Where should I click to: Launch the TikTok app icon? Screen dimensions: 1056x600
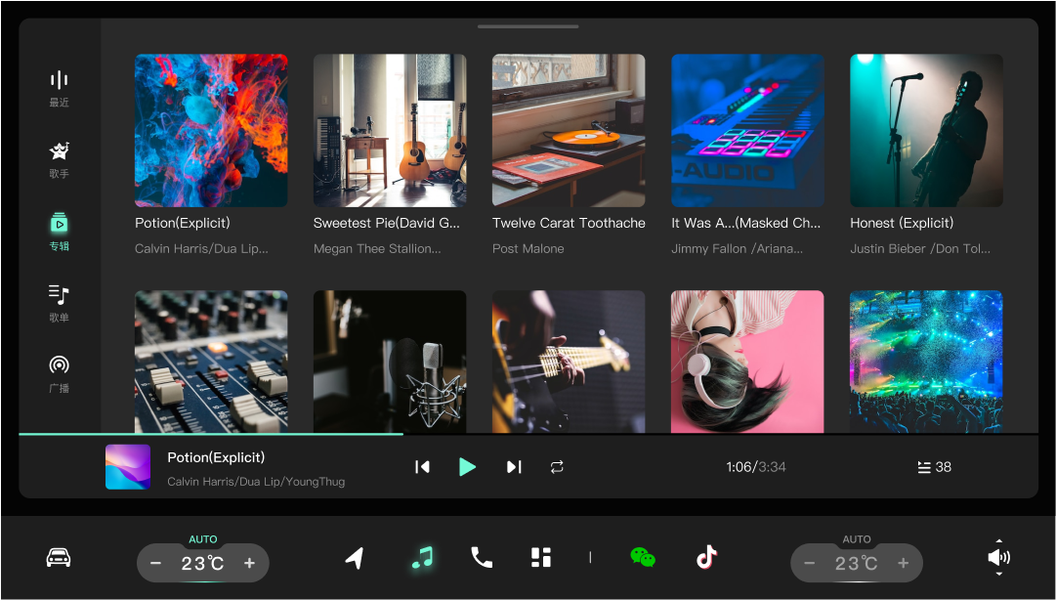point(706,558)
